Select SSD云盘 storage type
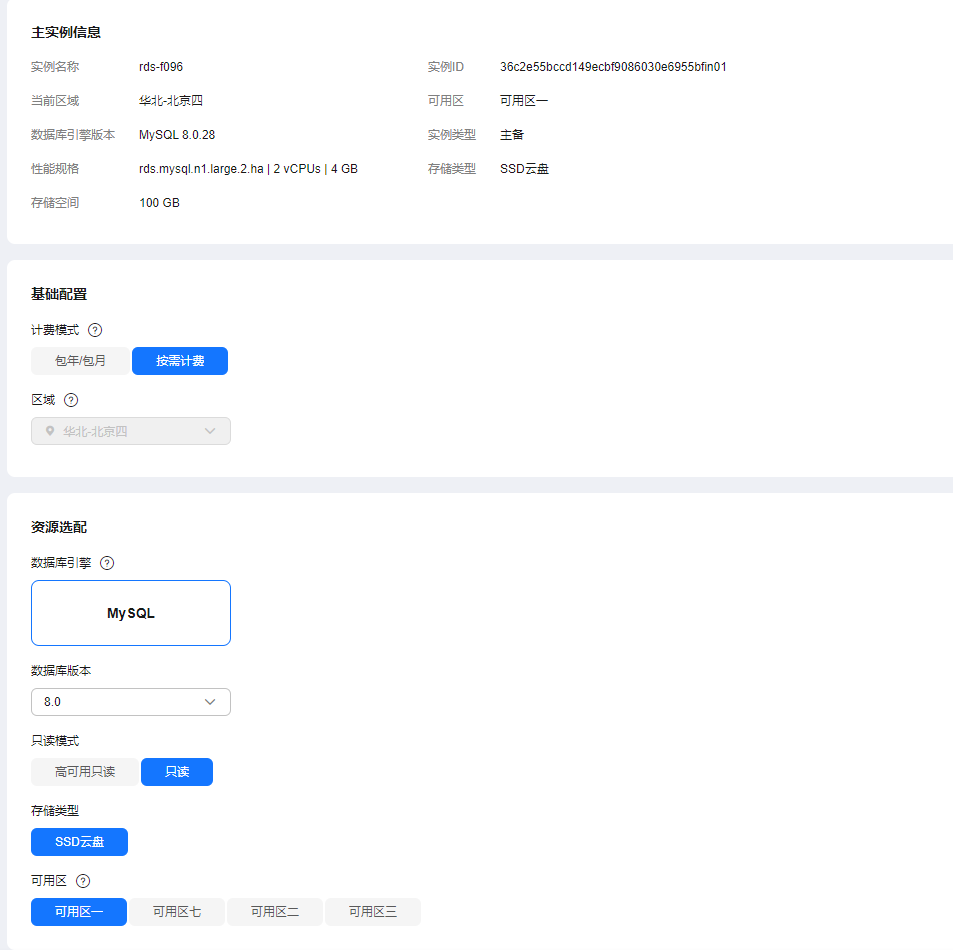Viewport: 953px width, 950px height. pyautogui.click(x=79, y=842)
